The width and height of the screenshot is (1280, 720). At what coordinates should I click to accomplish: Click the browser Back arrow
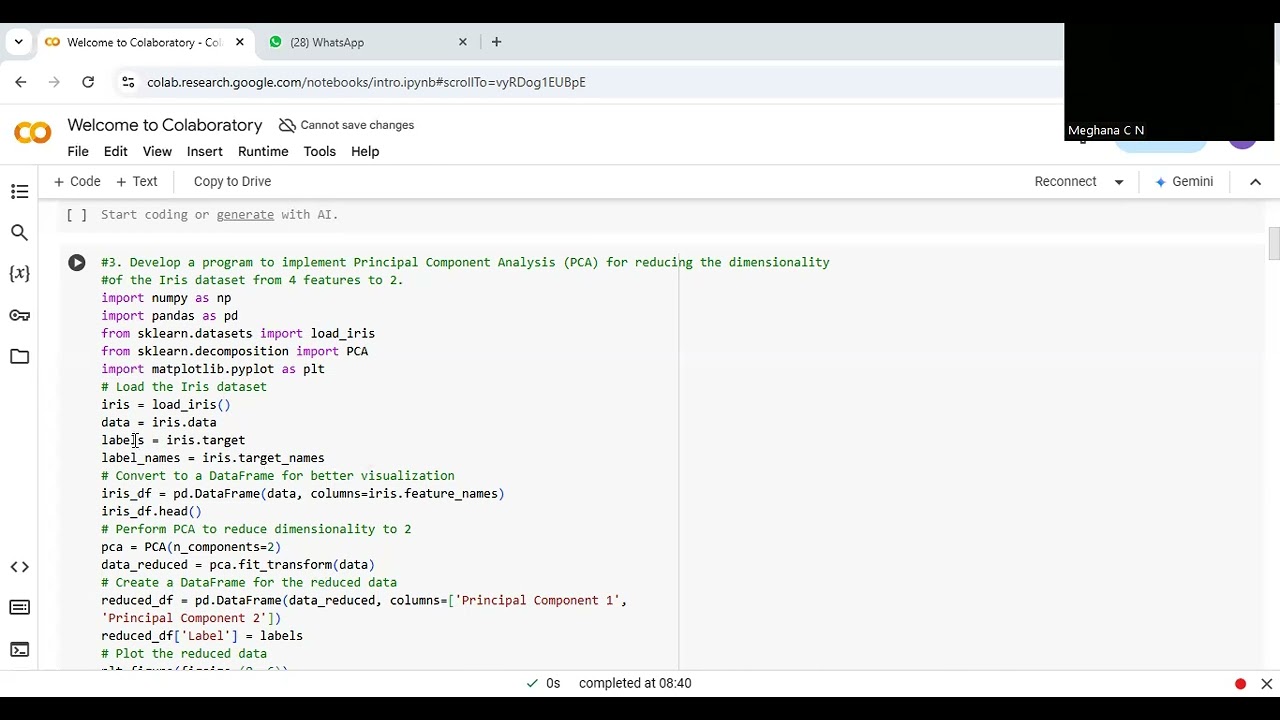pos(20,82)
